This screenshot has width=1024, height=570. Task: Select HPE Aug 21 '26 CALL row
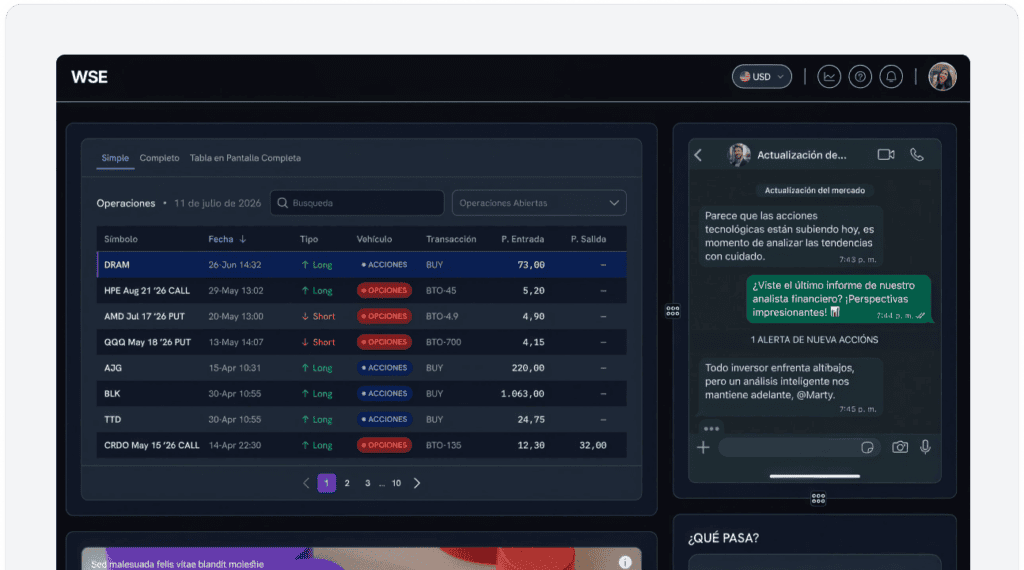361,291
